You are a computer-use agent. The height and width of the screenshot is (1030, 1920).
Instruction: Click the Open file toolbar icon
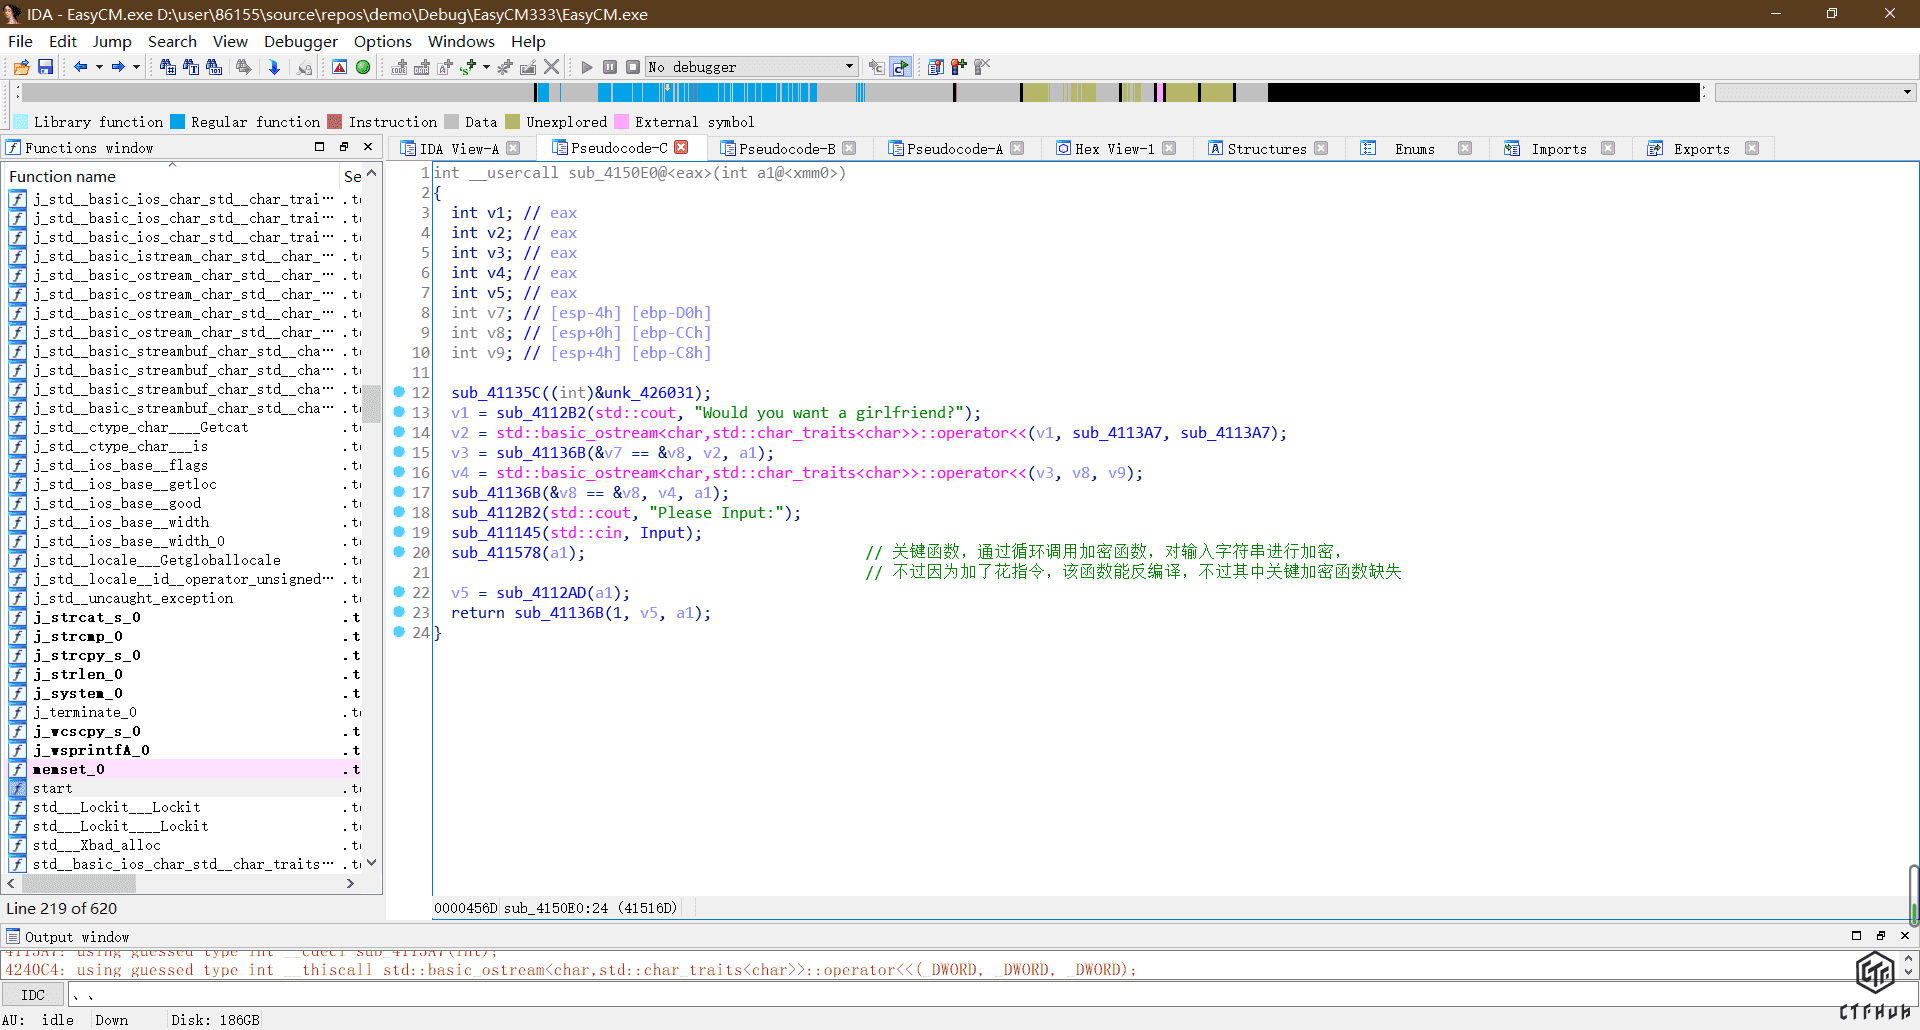(21, 67)
